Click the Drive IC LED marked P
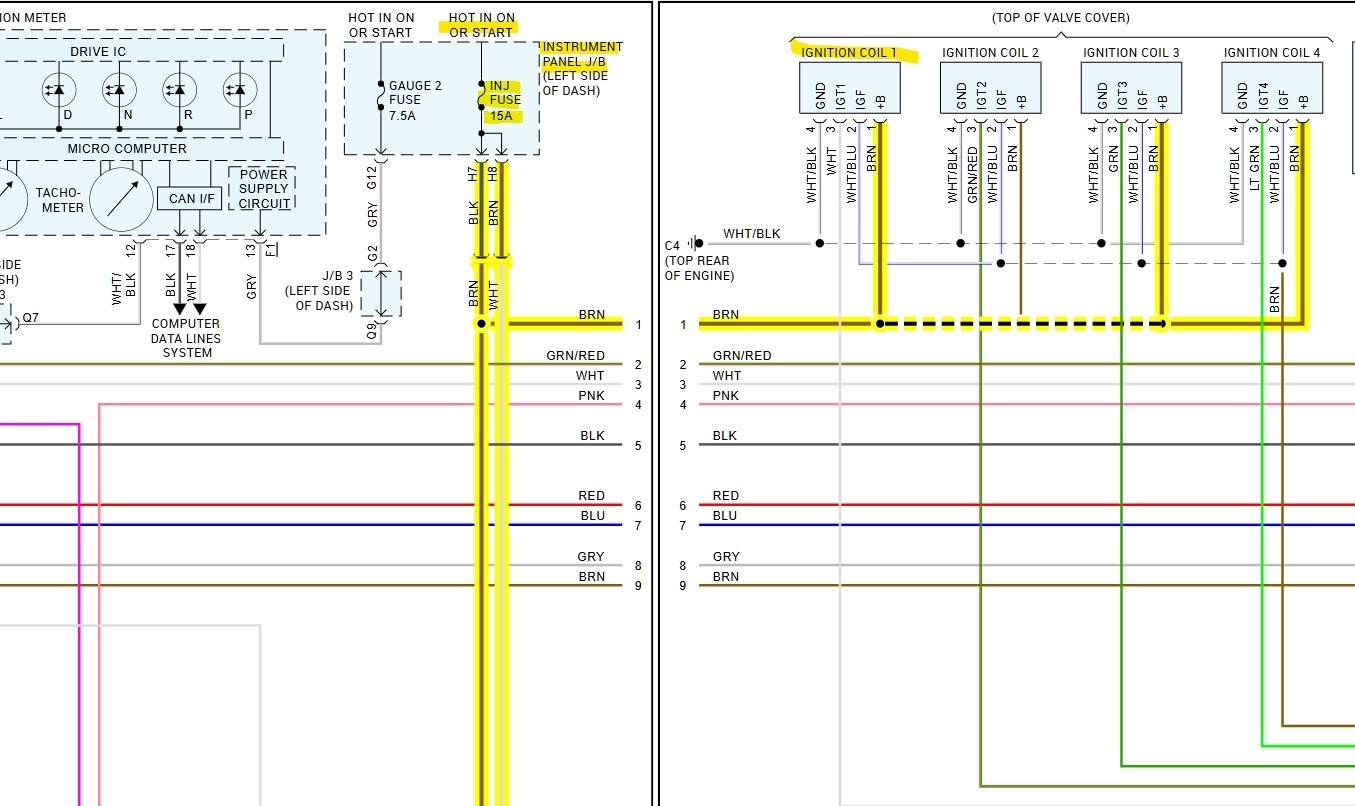Screen dimensions: 1355x806 tap(237, 90)
